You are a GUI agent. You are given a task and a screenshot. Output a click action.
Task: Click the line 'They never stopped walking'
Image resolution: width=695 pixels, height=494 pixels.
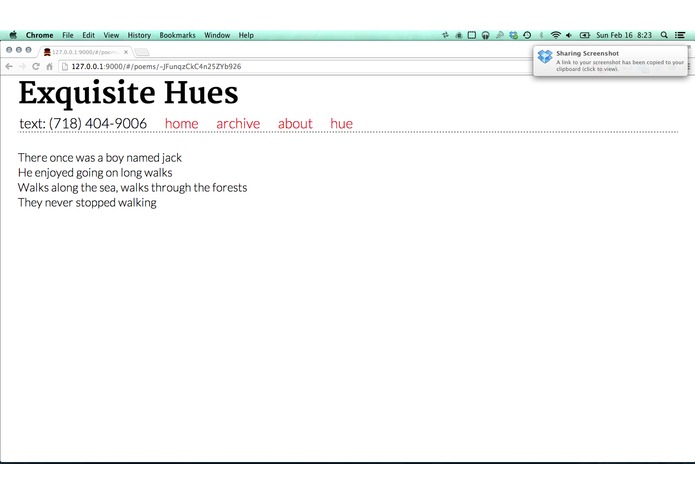tap(87, 203)
